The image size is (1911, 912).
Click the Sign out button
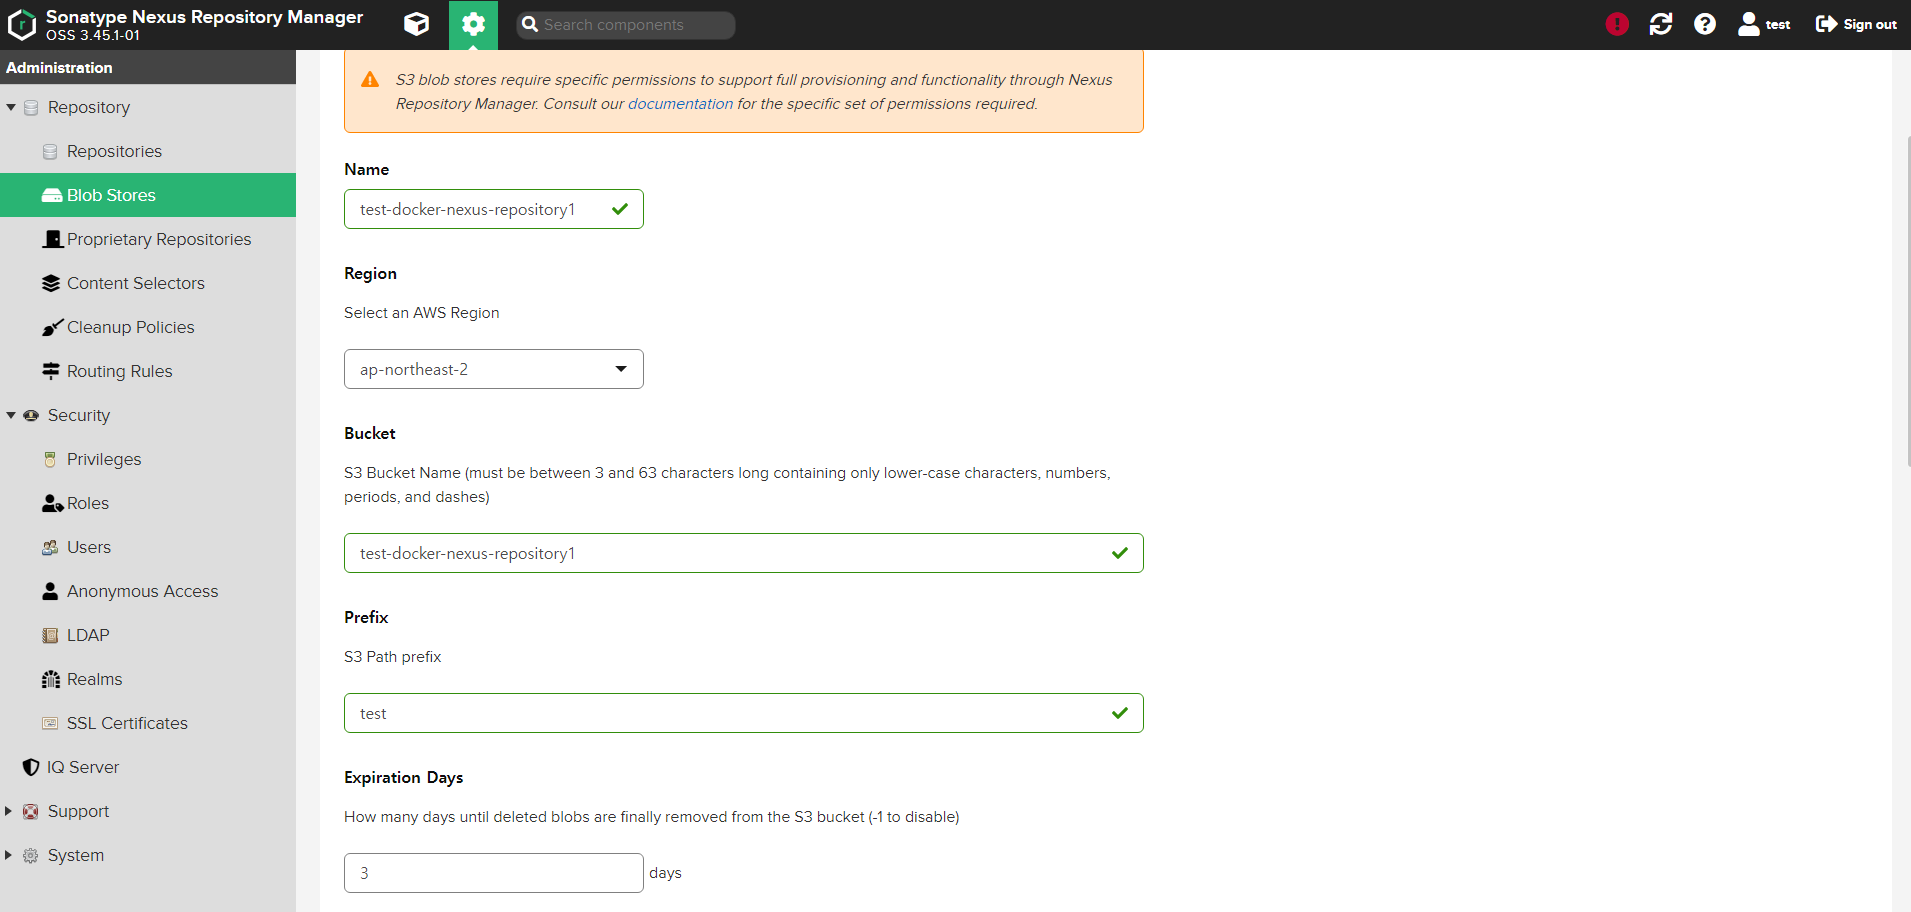pyautogui.click(x=1856, y=24)
